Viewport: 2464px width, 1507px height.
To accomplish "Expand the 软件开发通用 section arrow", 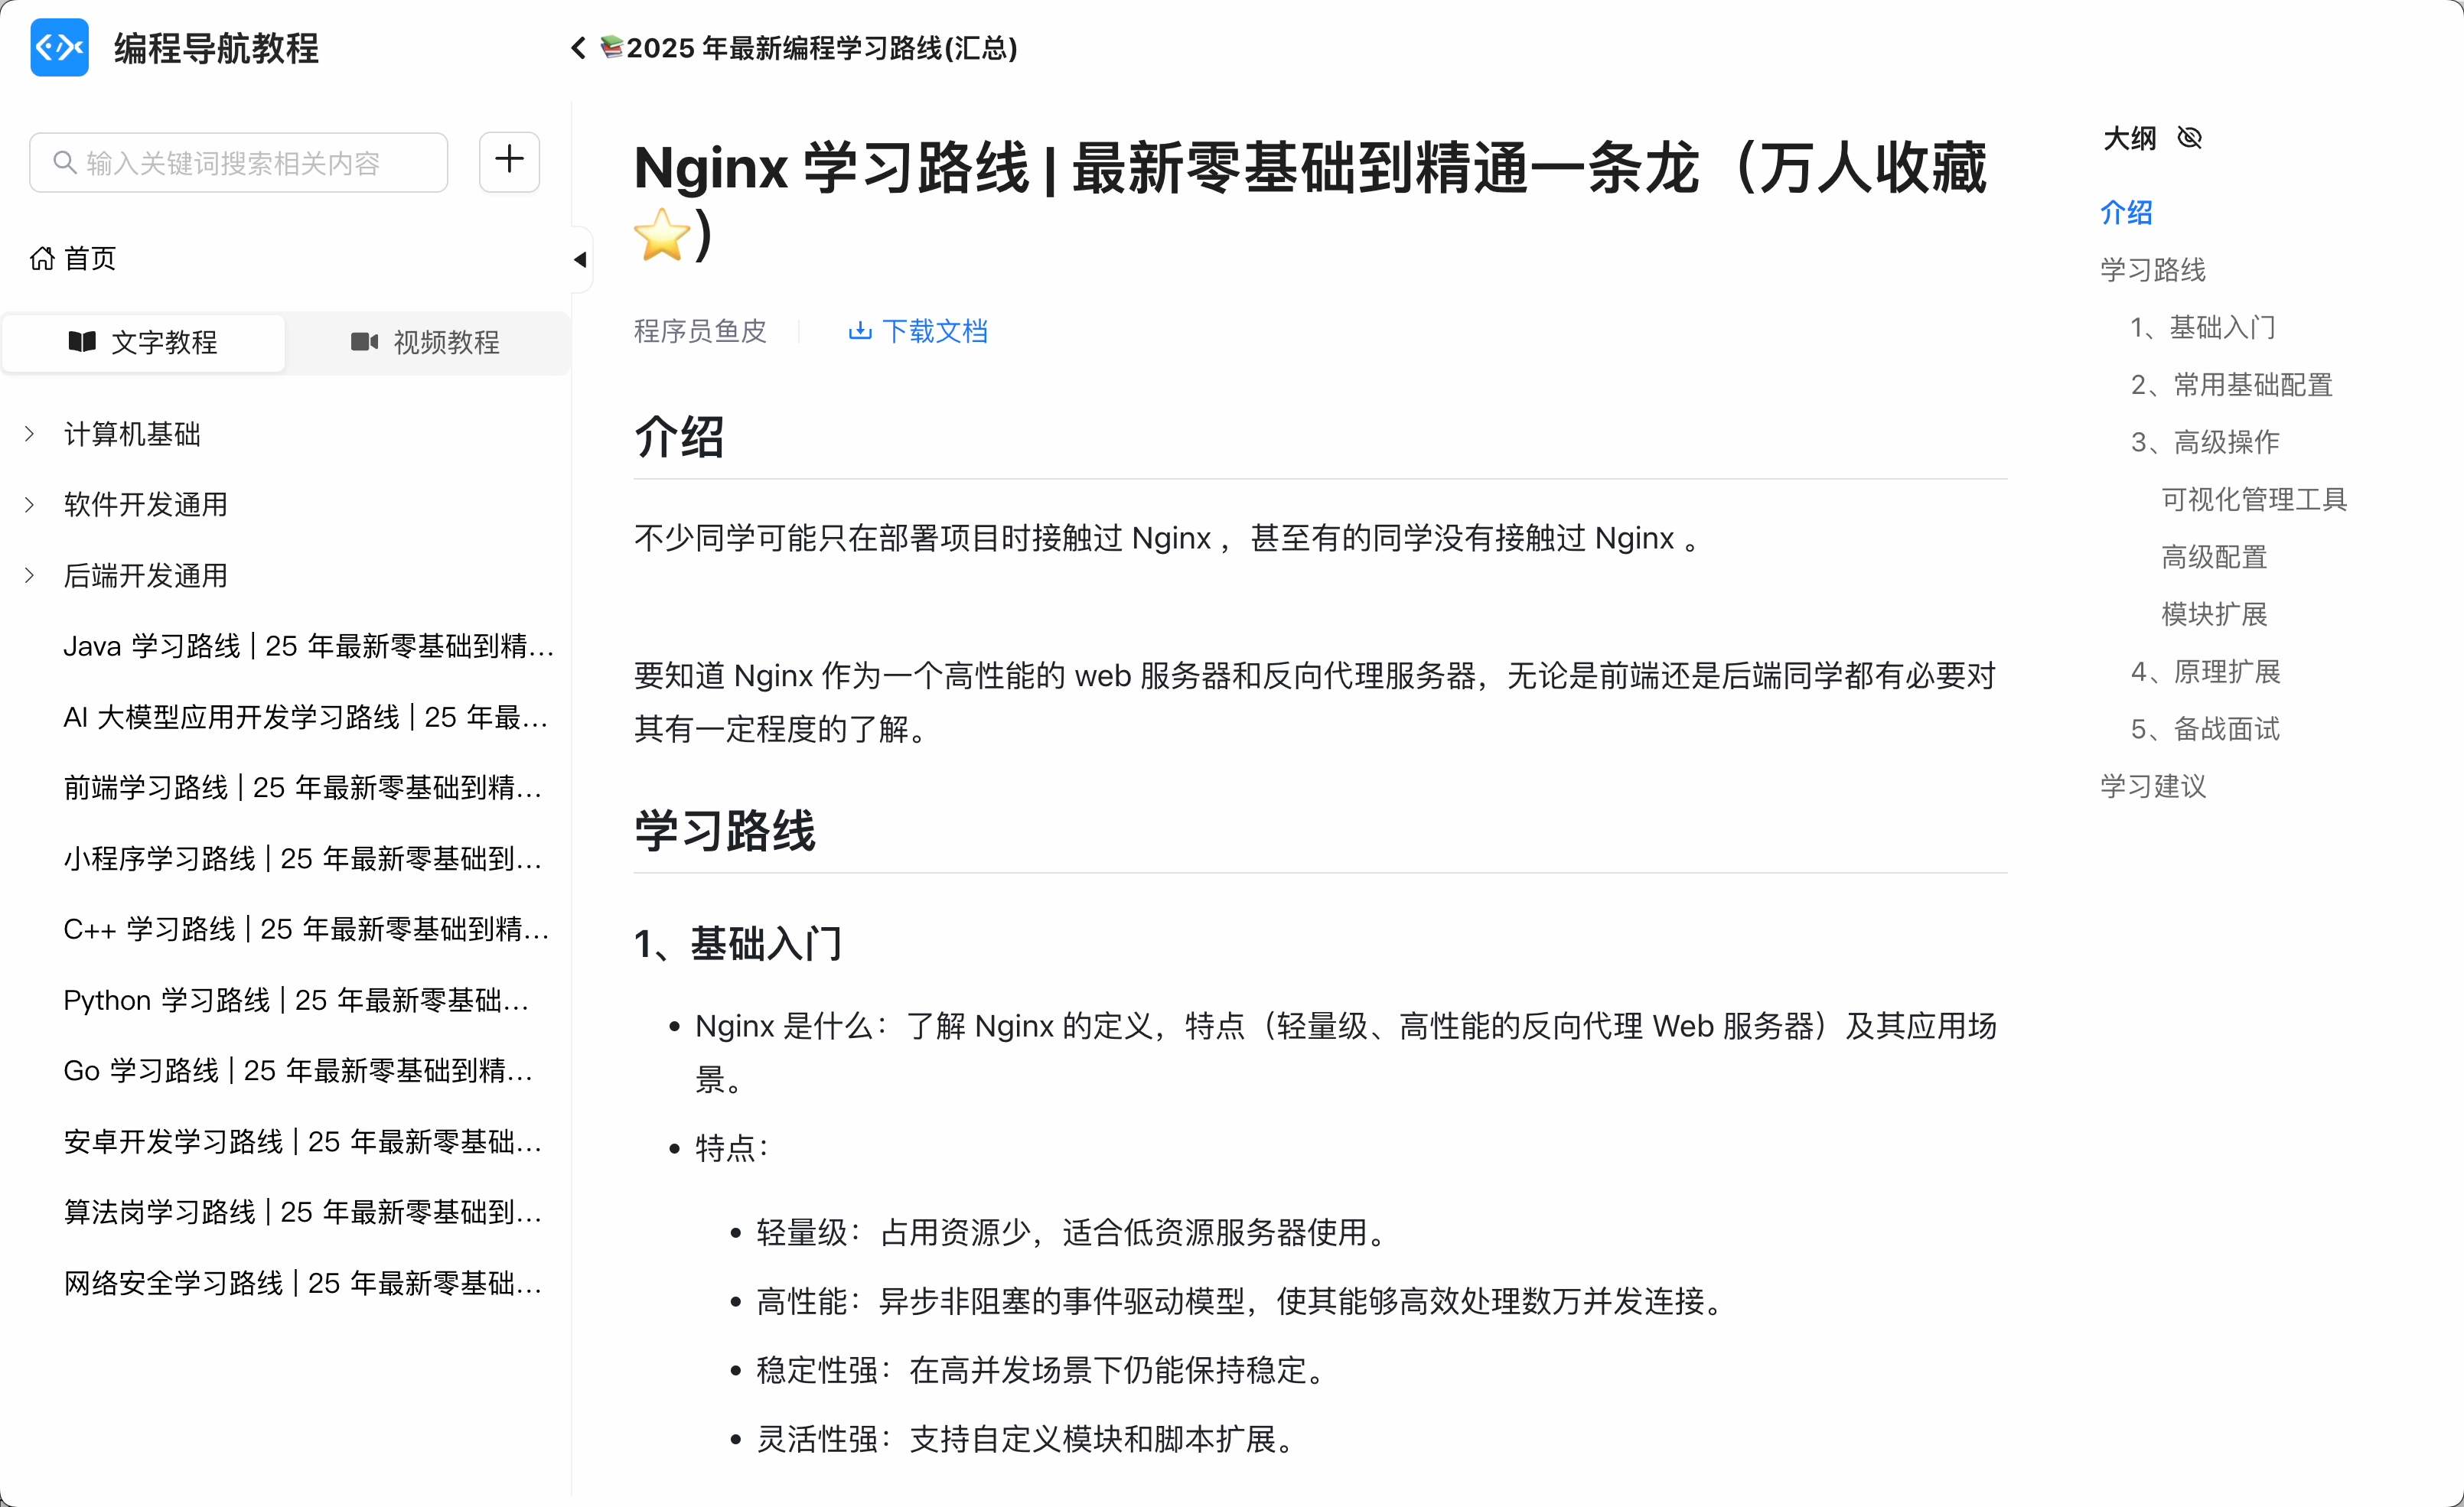I will [30, 505].
